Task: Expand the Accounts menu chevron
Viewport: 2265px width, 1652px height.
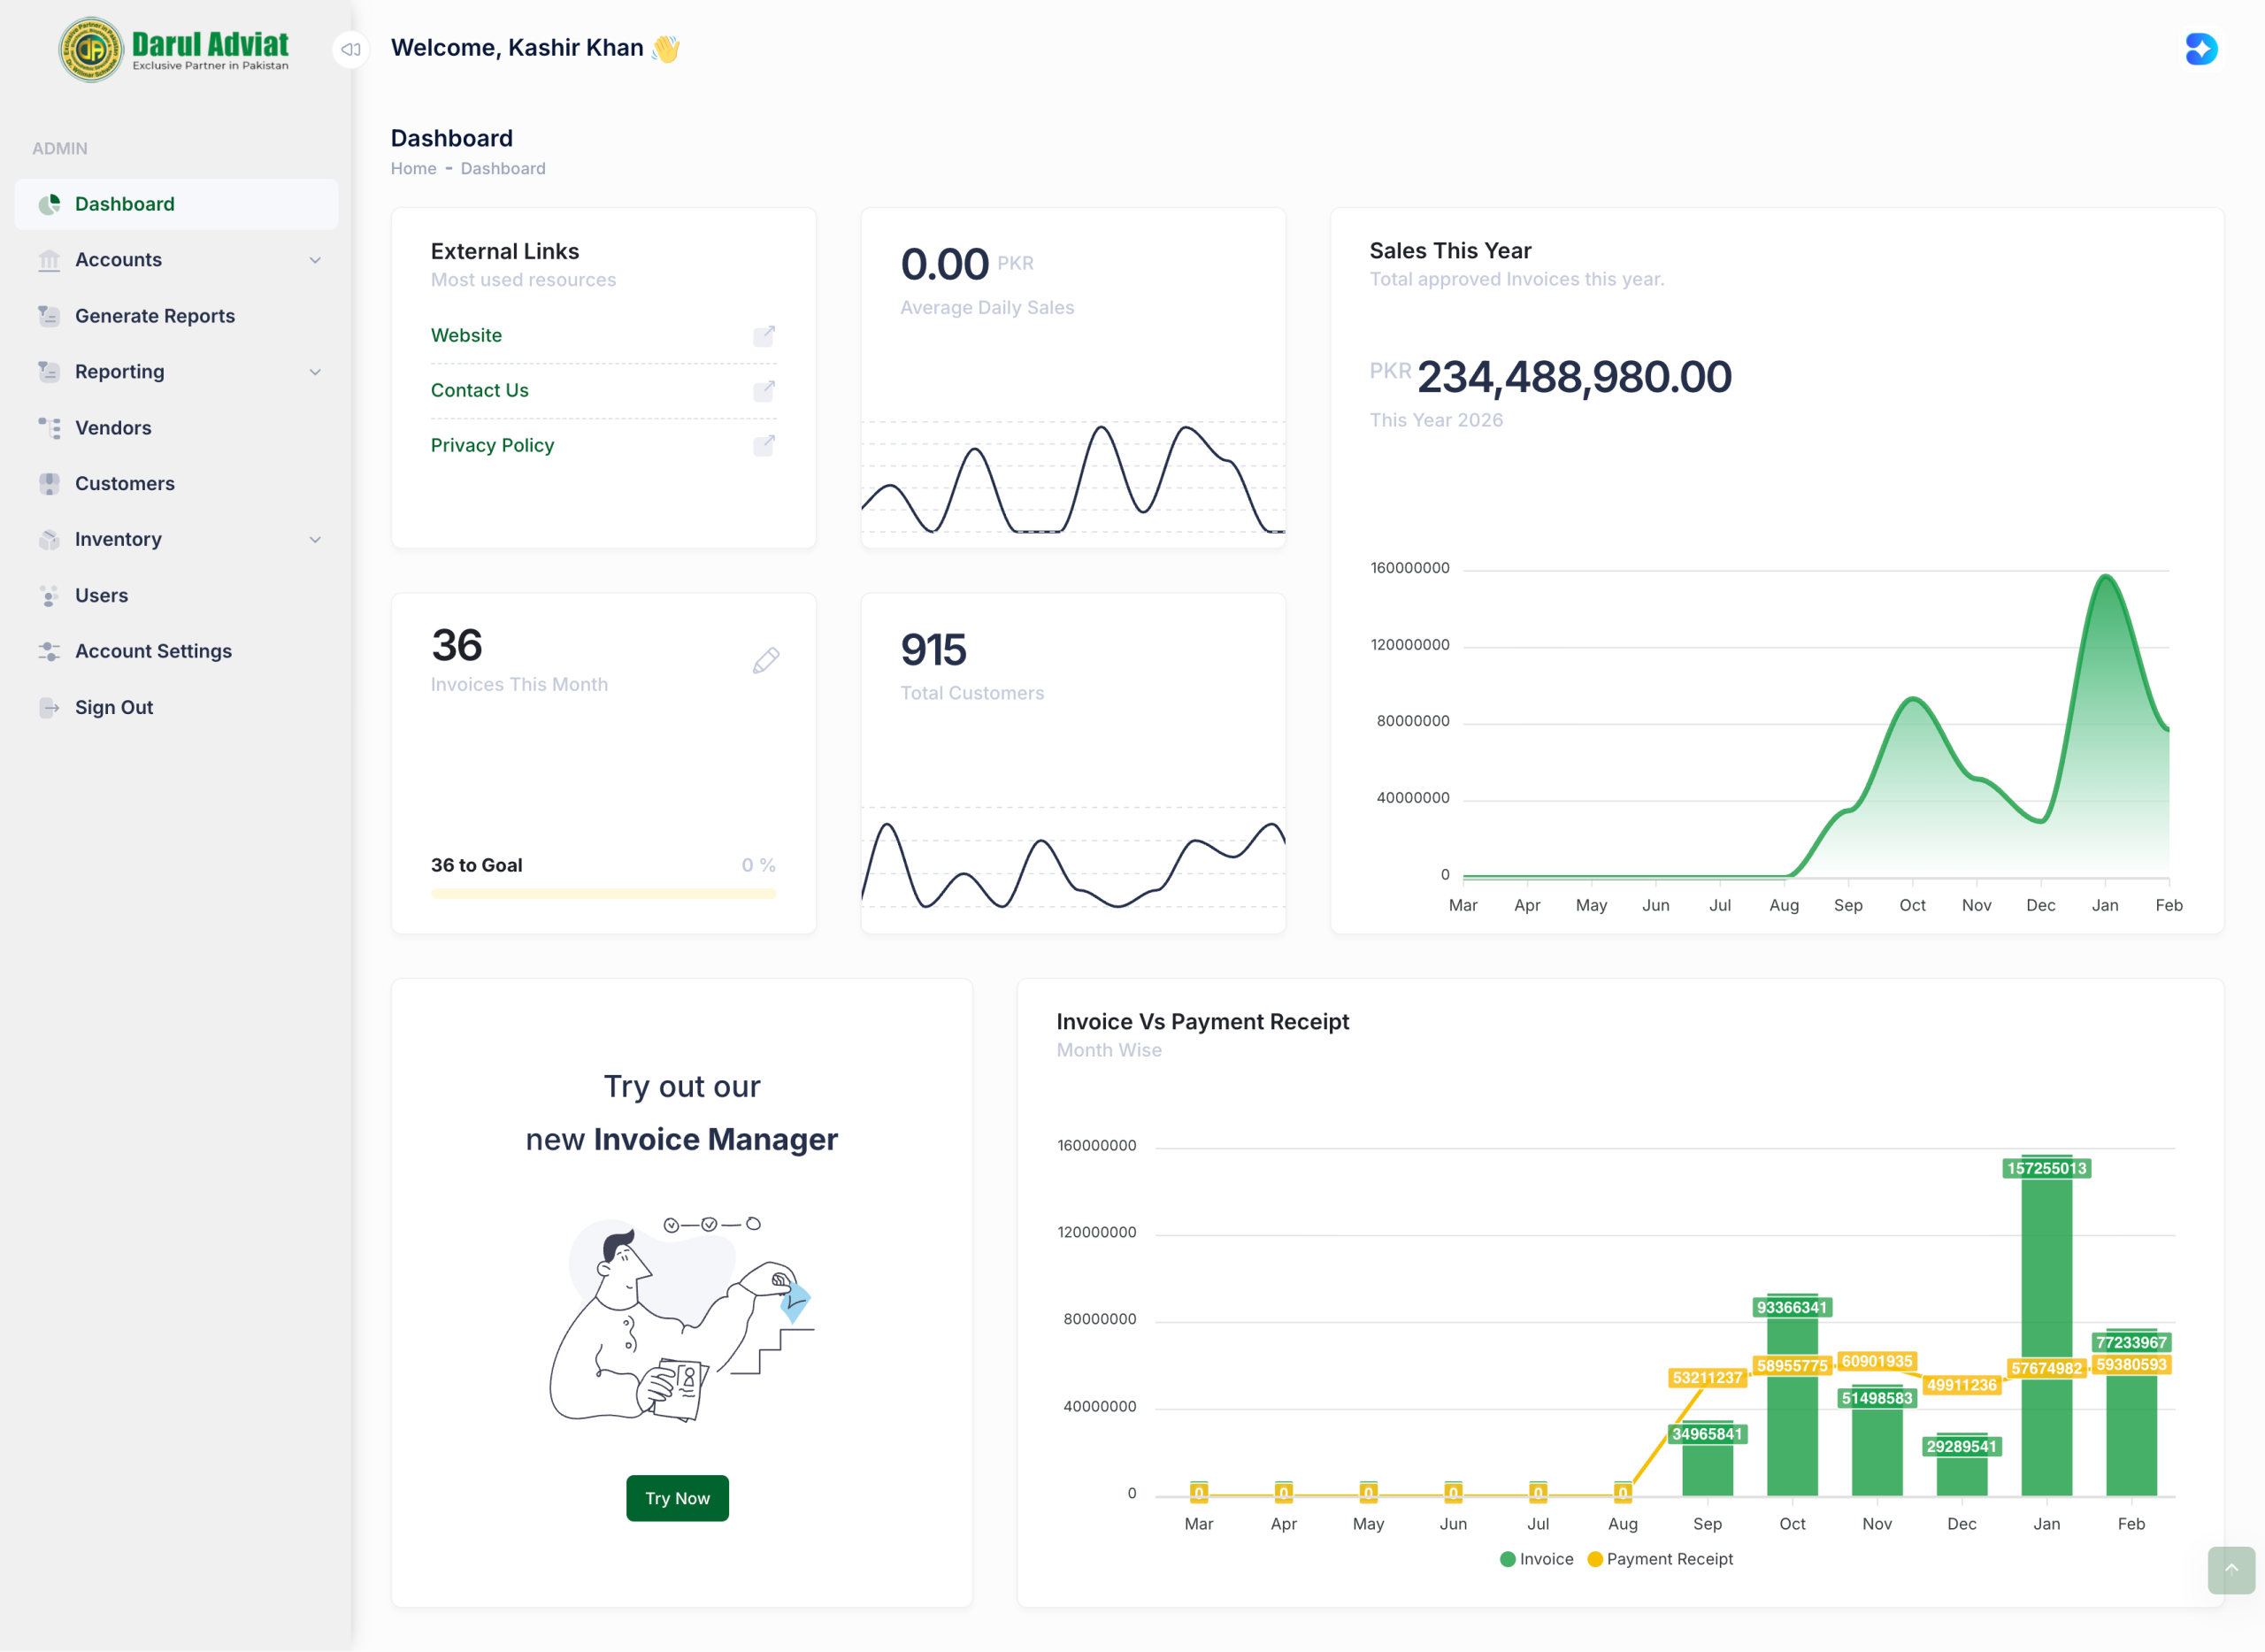Action: click(315, 260)
